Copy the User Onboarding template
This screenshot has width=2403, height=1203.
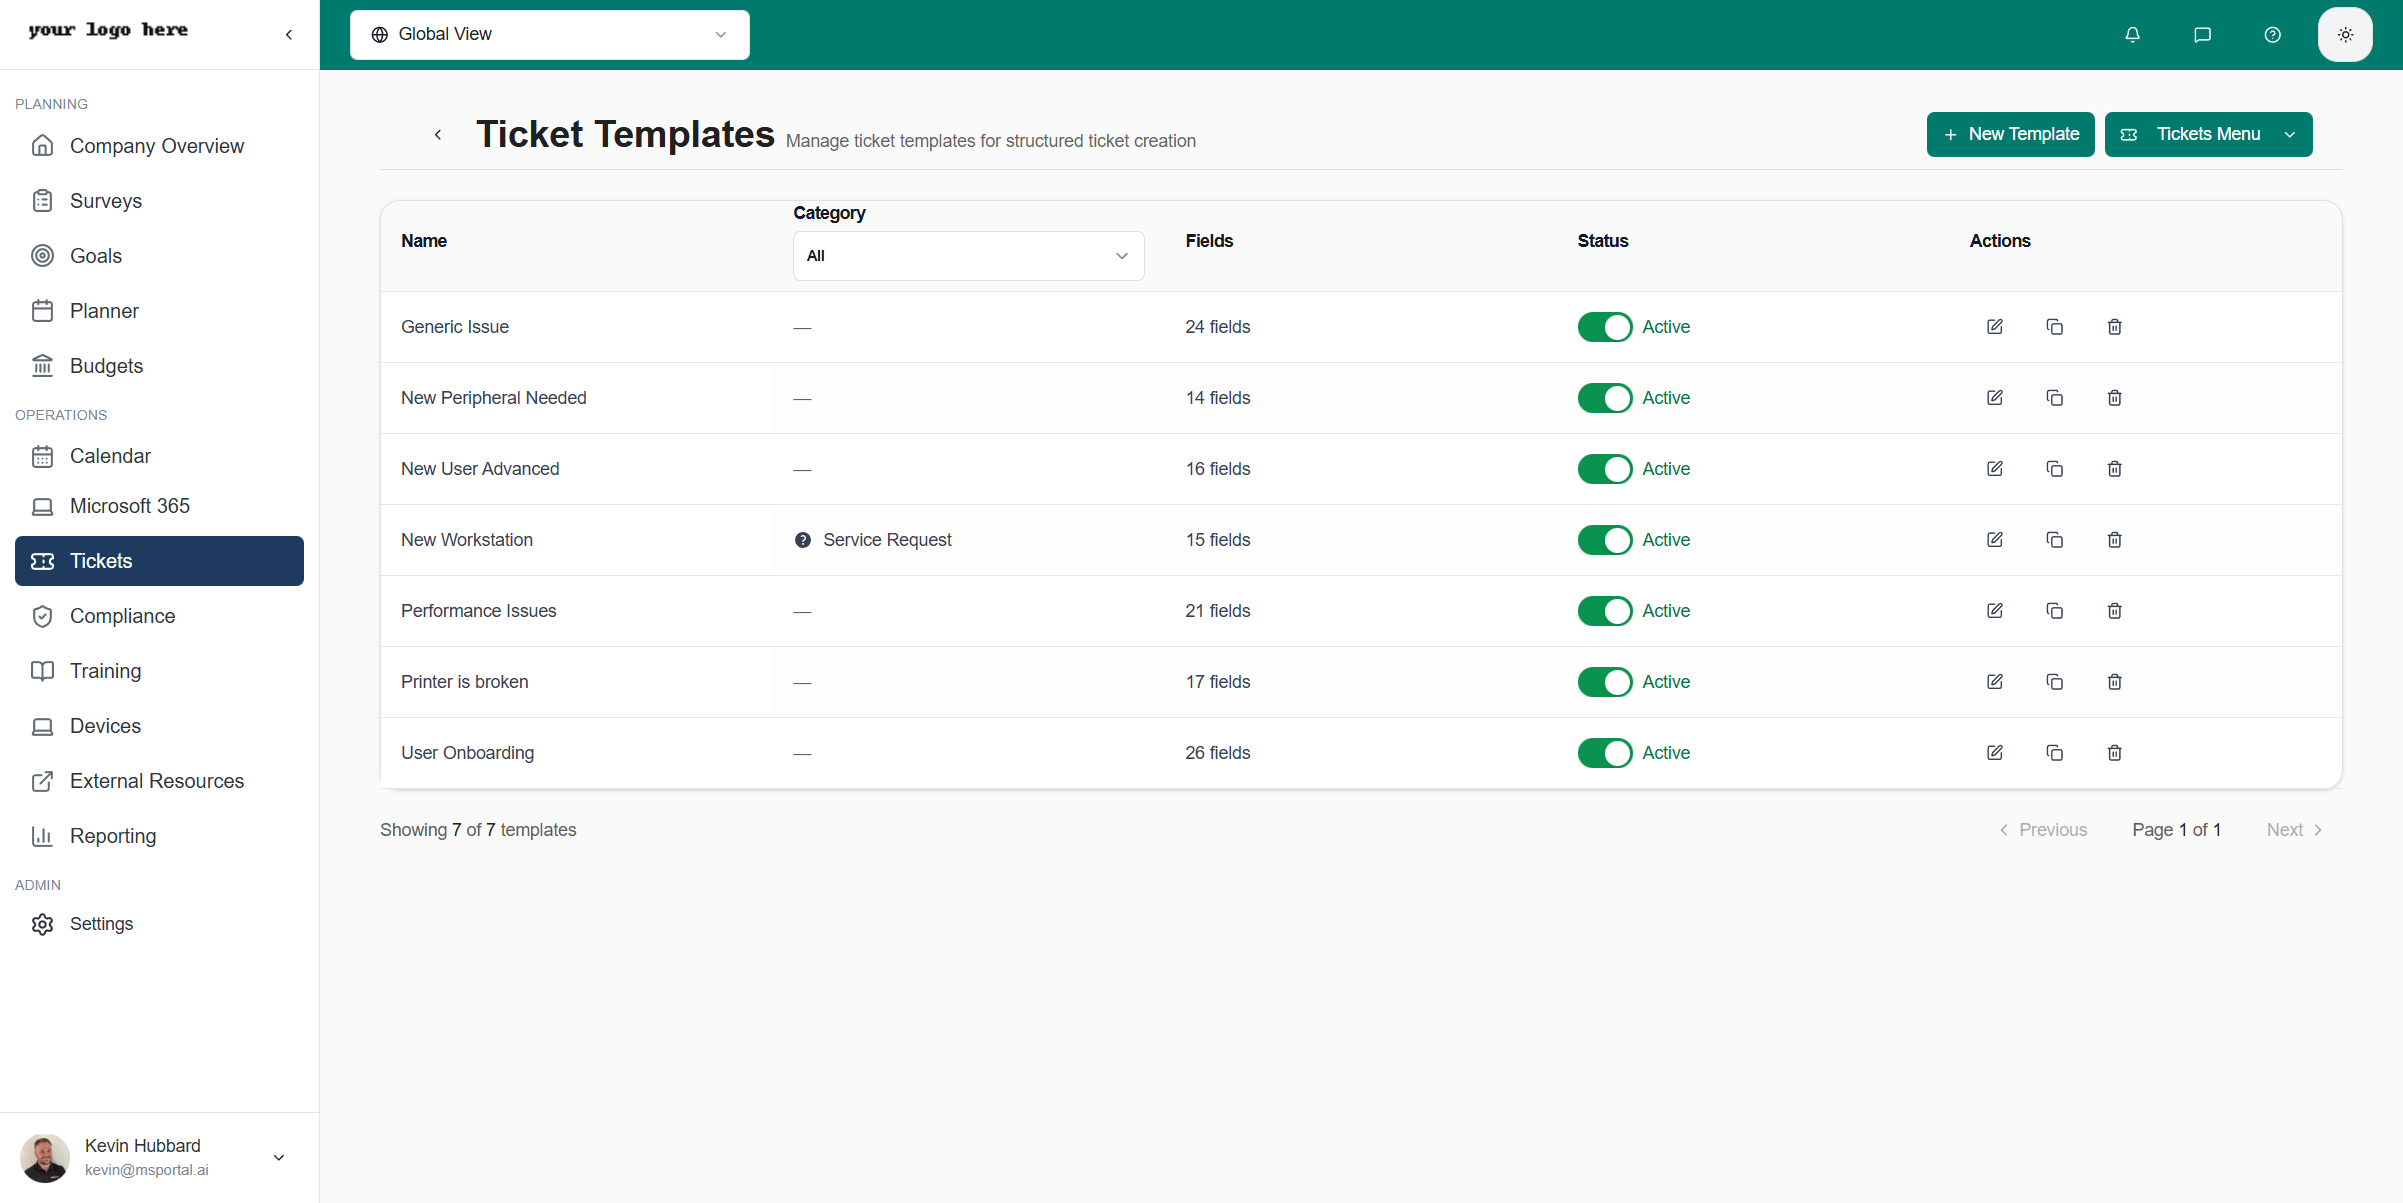[2054, 752]
